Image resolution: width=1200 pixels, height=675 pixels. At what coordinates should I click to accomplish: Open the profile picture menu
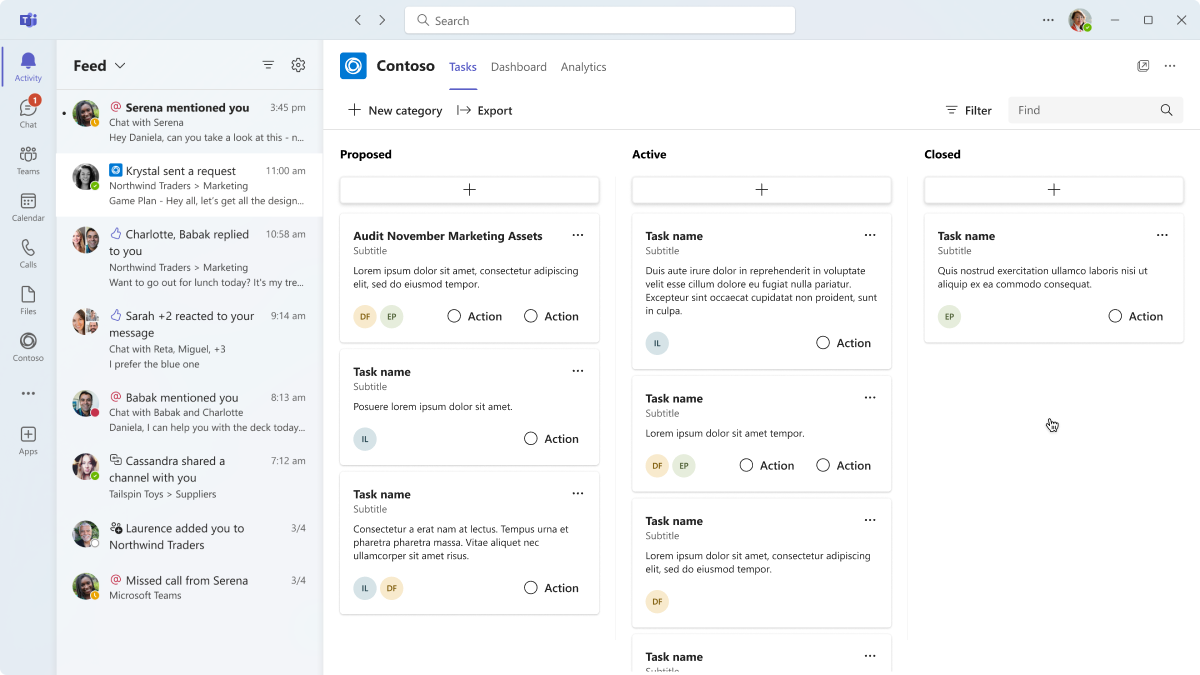[1080, 20]
